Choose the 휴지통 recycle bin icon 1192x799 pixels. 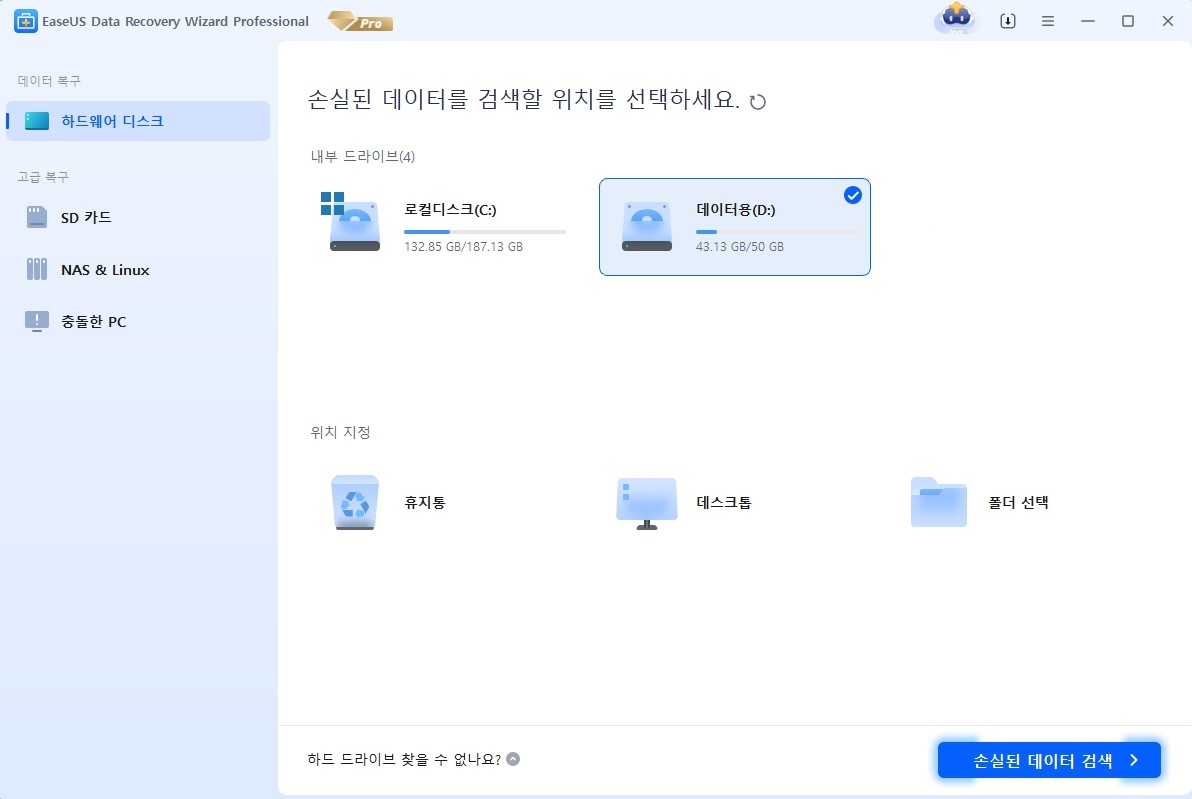(354, 502)
